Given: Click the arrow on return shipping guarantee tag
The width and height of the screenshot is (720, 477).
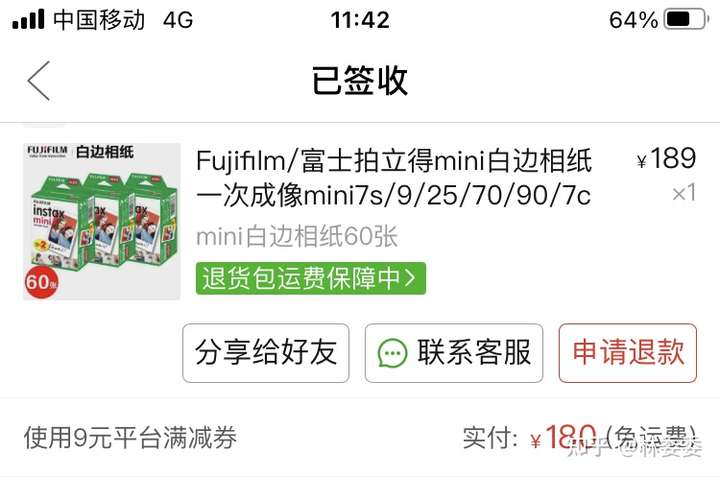Looking at the screenshot, I should click(410, 278).
